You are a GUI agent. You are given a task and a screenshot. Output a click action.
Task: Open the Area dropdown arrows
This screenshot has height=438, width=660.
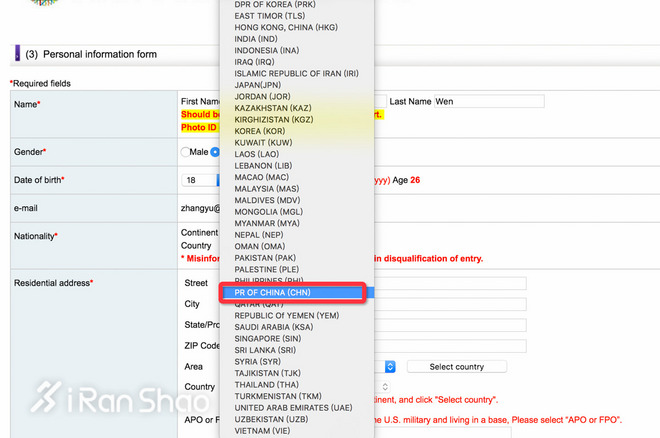tap(390, 367)
